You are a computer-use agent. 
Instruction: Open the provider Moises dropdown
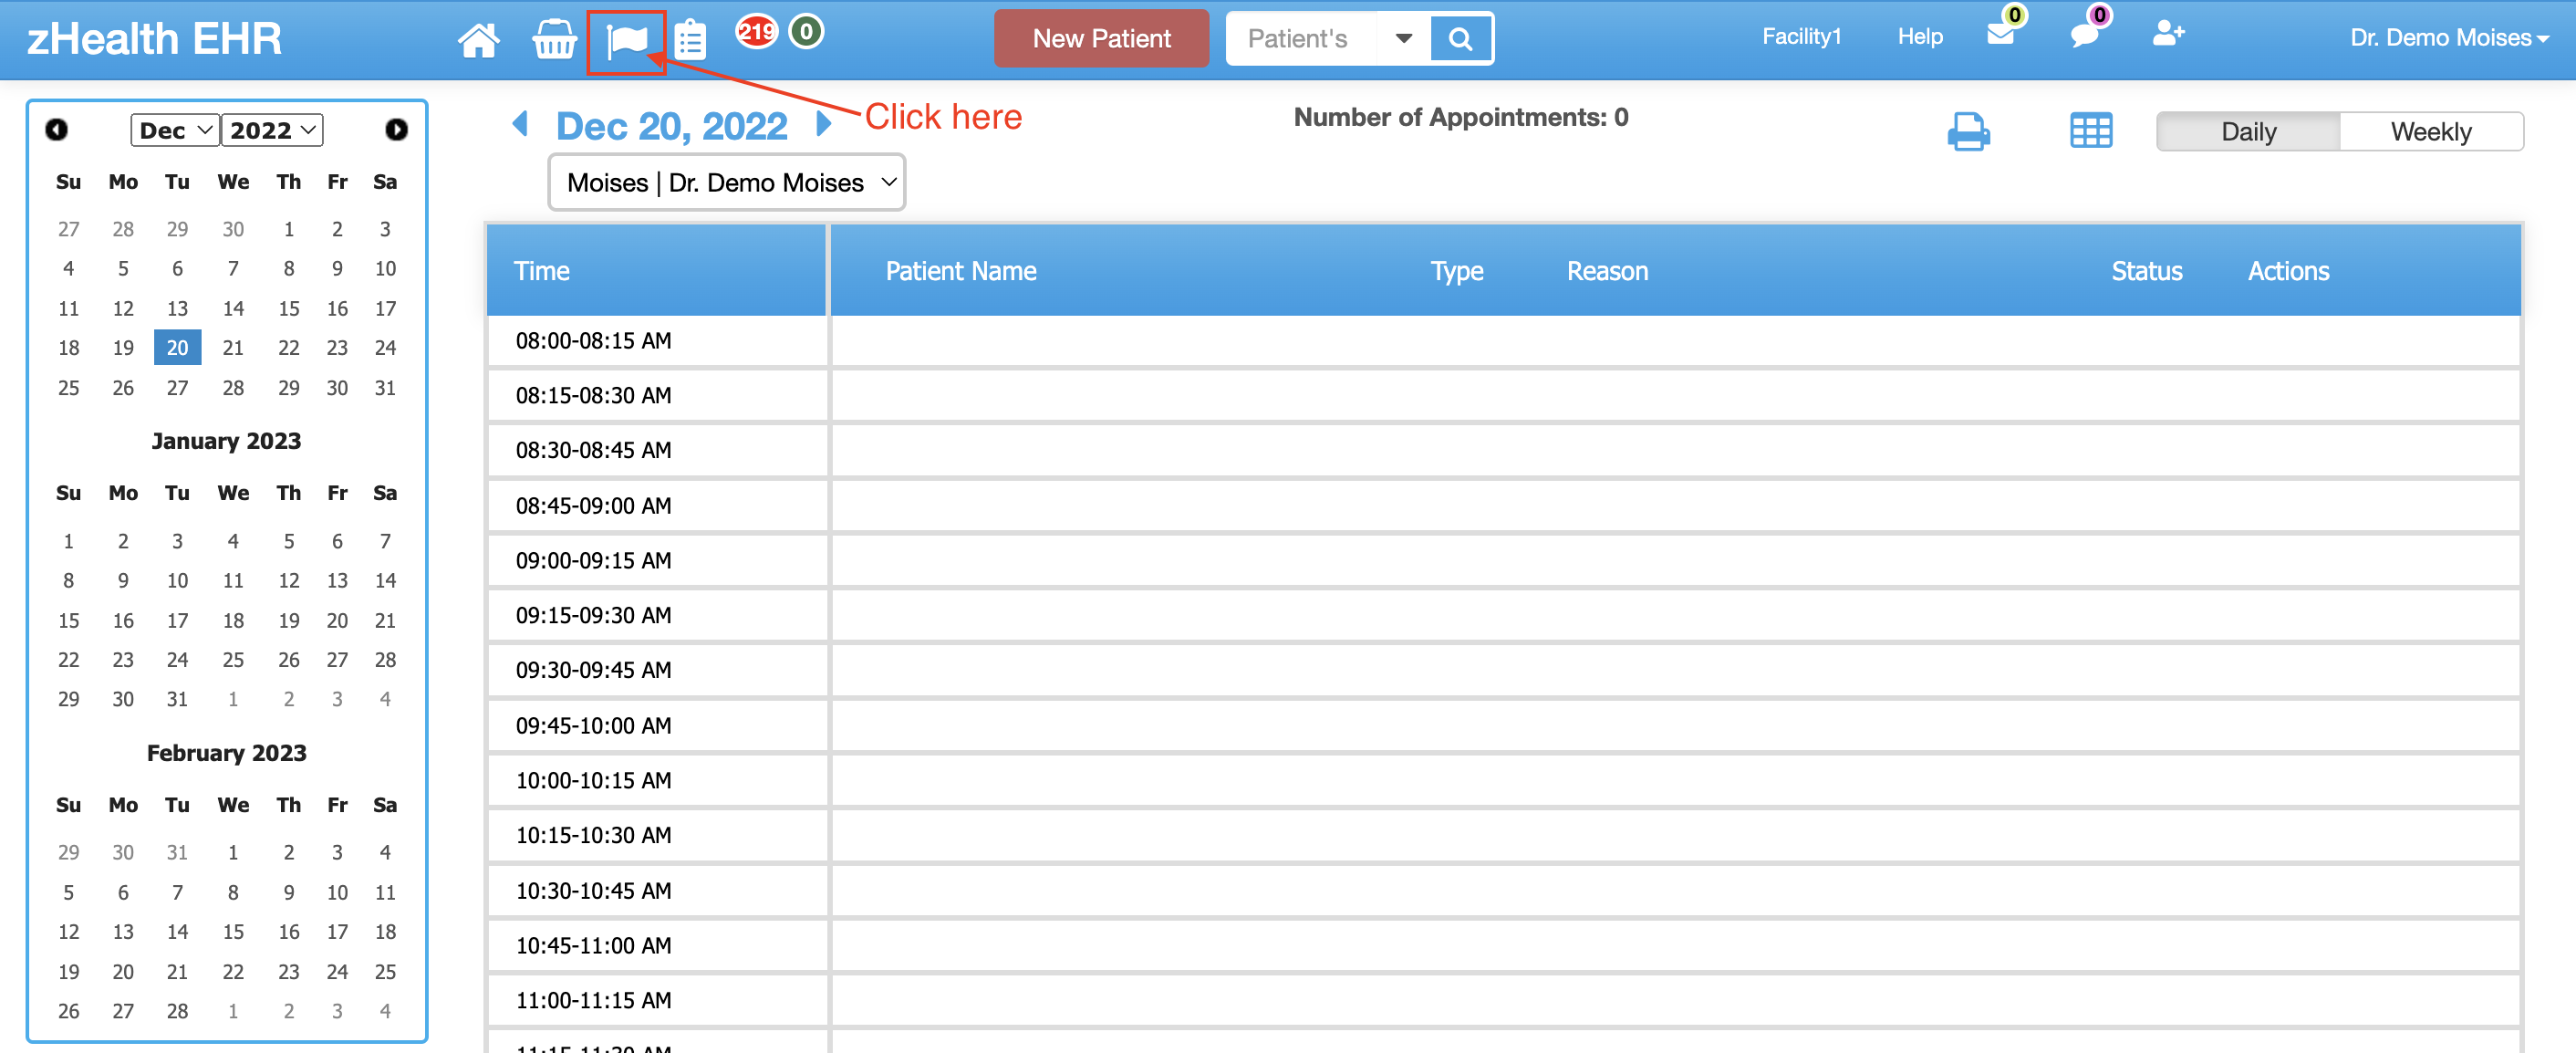pyautogui.click(x=727, y=183)
